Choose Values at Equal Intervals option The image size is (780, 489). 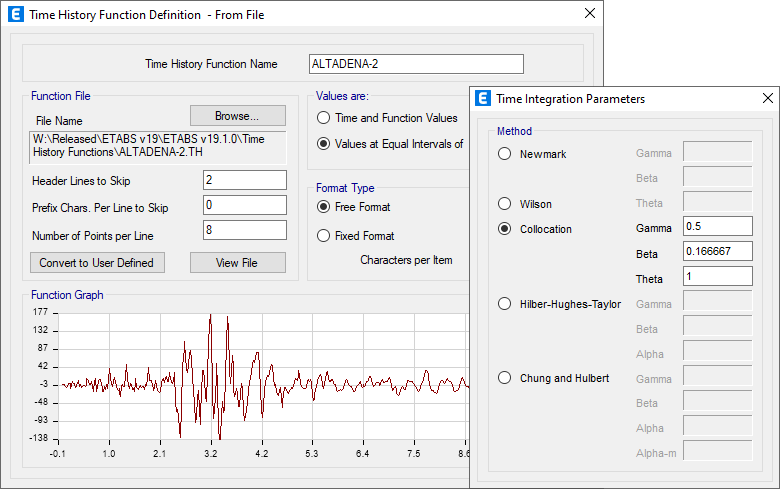(x=323, y=144)
